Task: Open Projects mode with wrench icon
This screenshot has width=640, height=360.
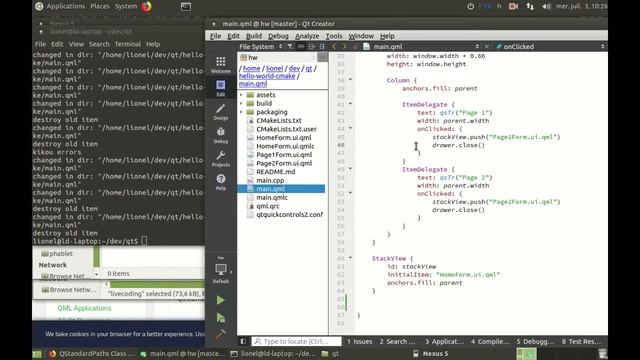Action: pos(221,158)
